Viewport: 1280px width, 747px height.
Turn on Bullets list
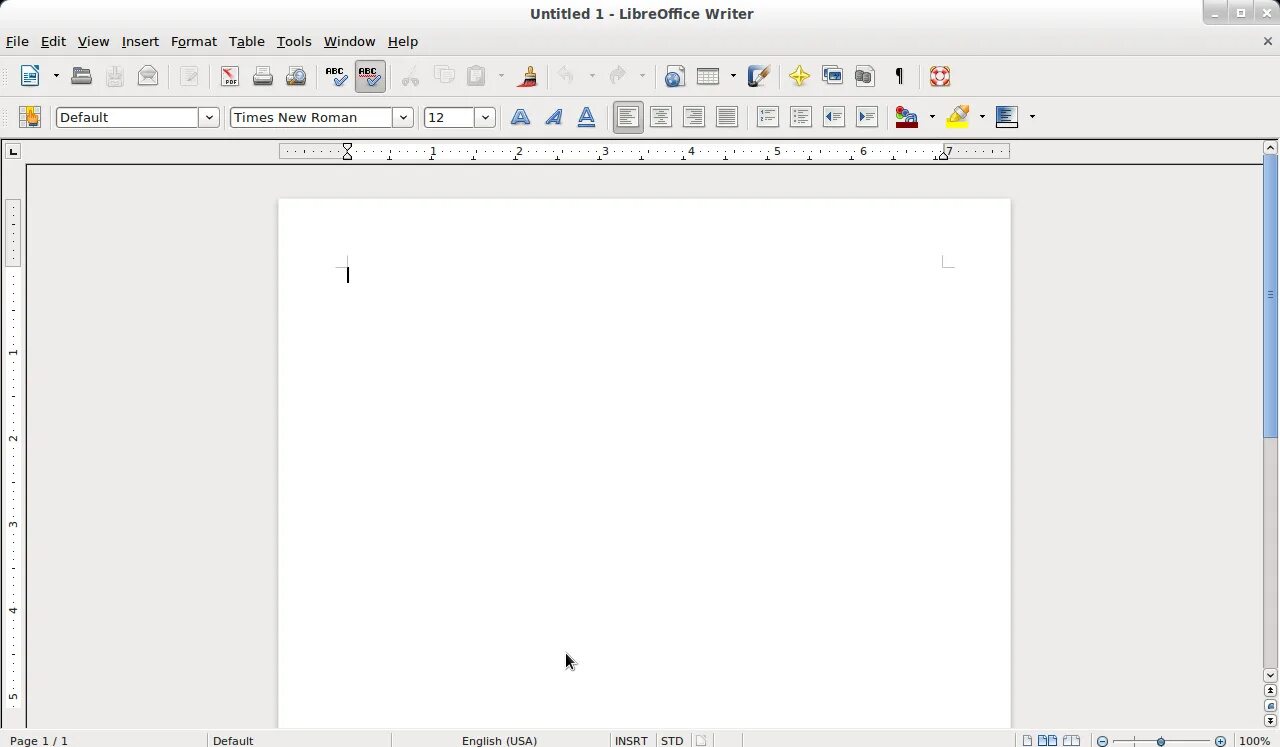click(x=801, y=117)
